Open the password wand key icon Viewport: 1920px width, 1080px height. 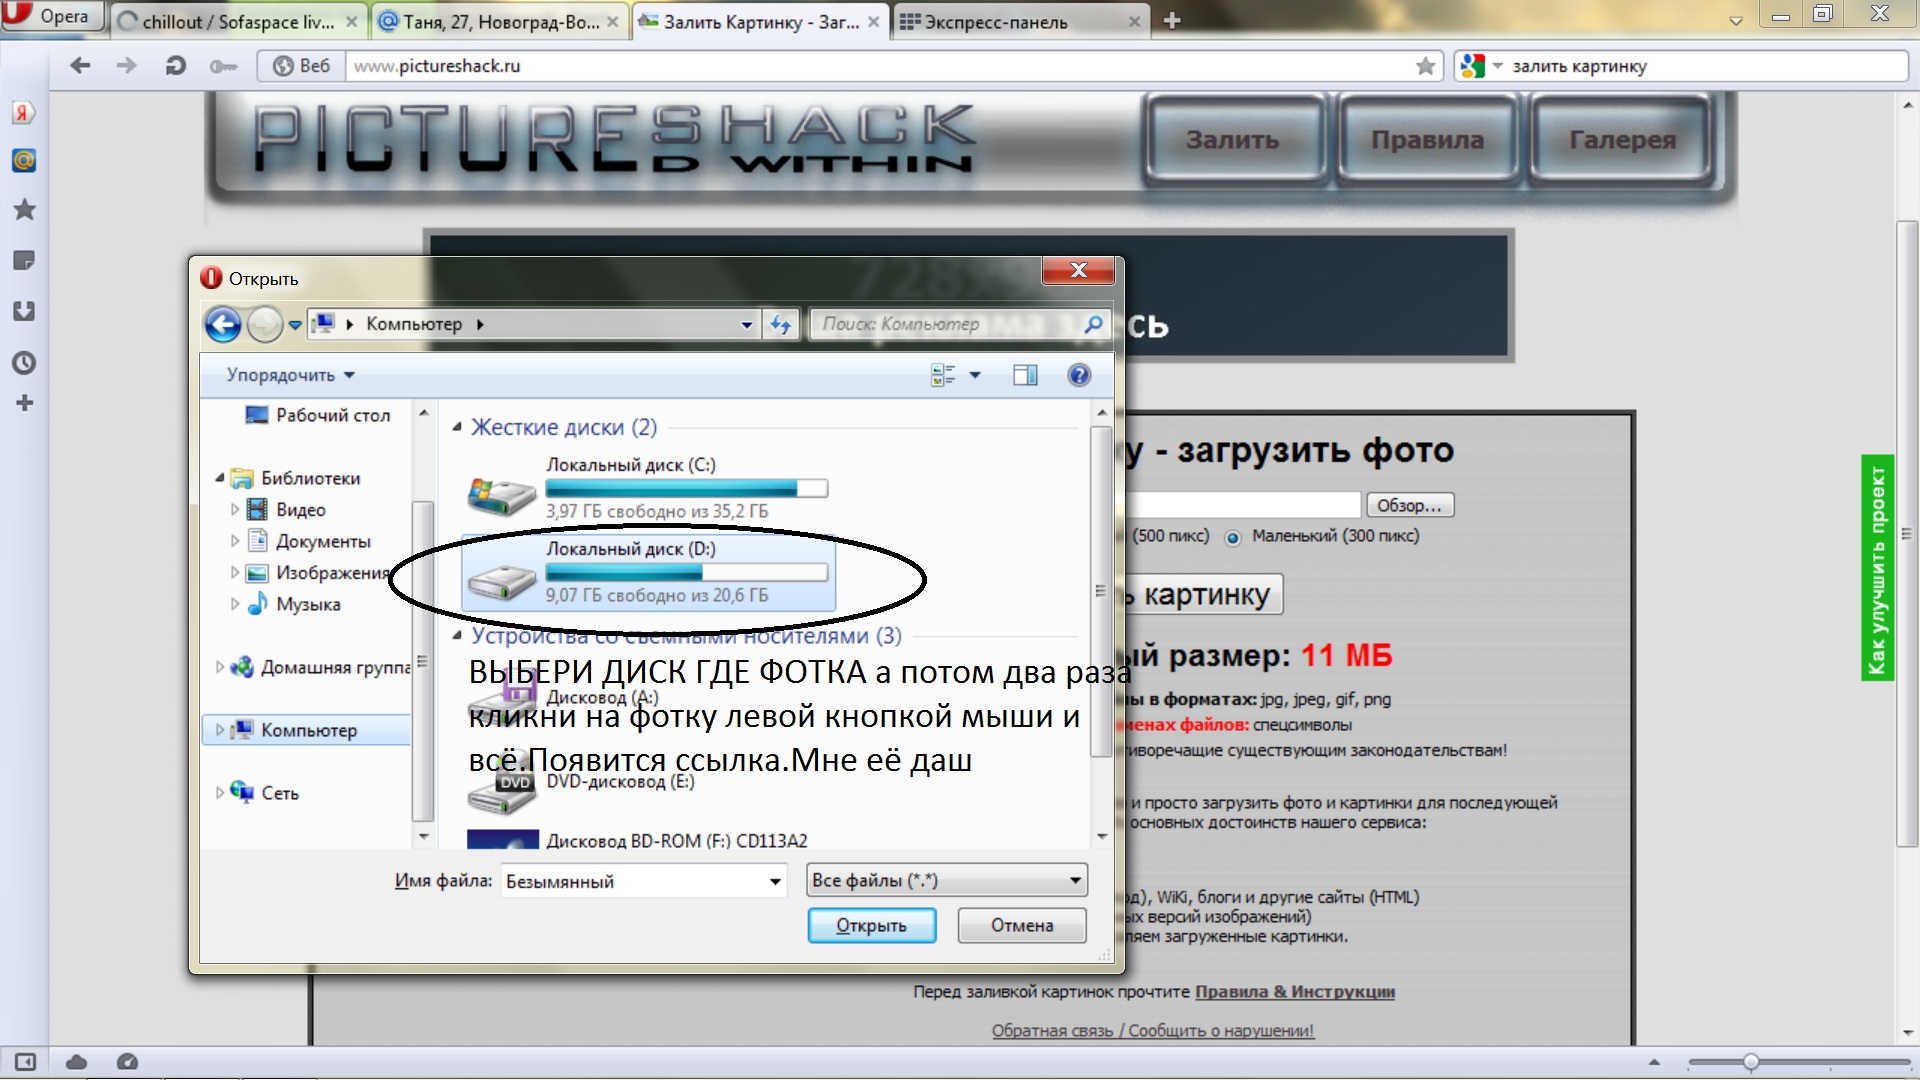pos(222,66)
